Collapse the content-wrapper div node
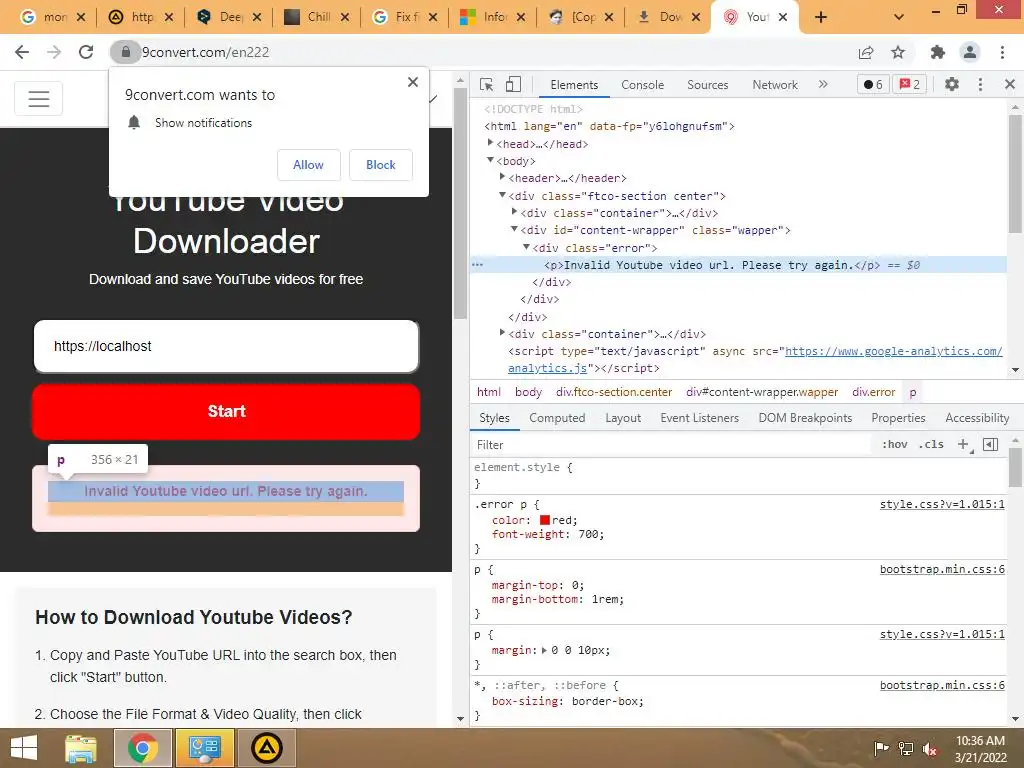Image resolution: width=1024 pixels, height=768 pixels. click(514, 229)
